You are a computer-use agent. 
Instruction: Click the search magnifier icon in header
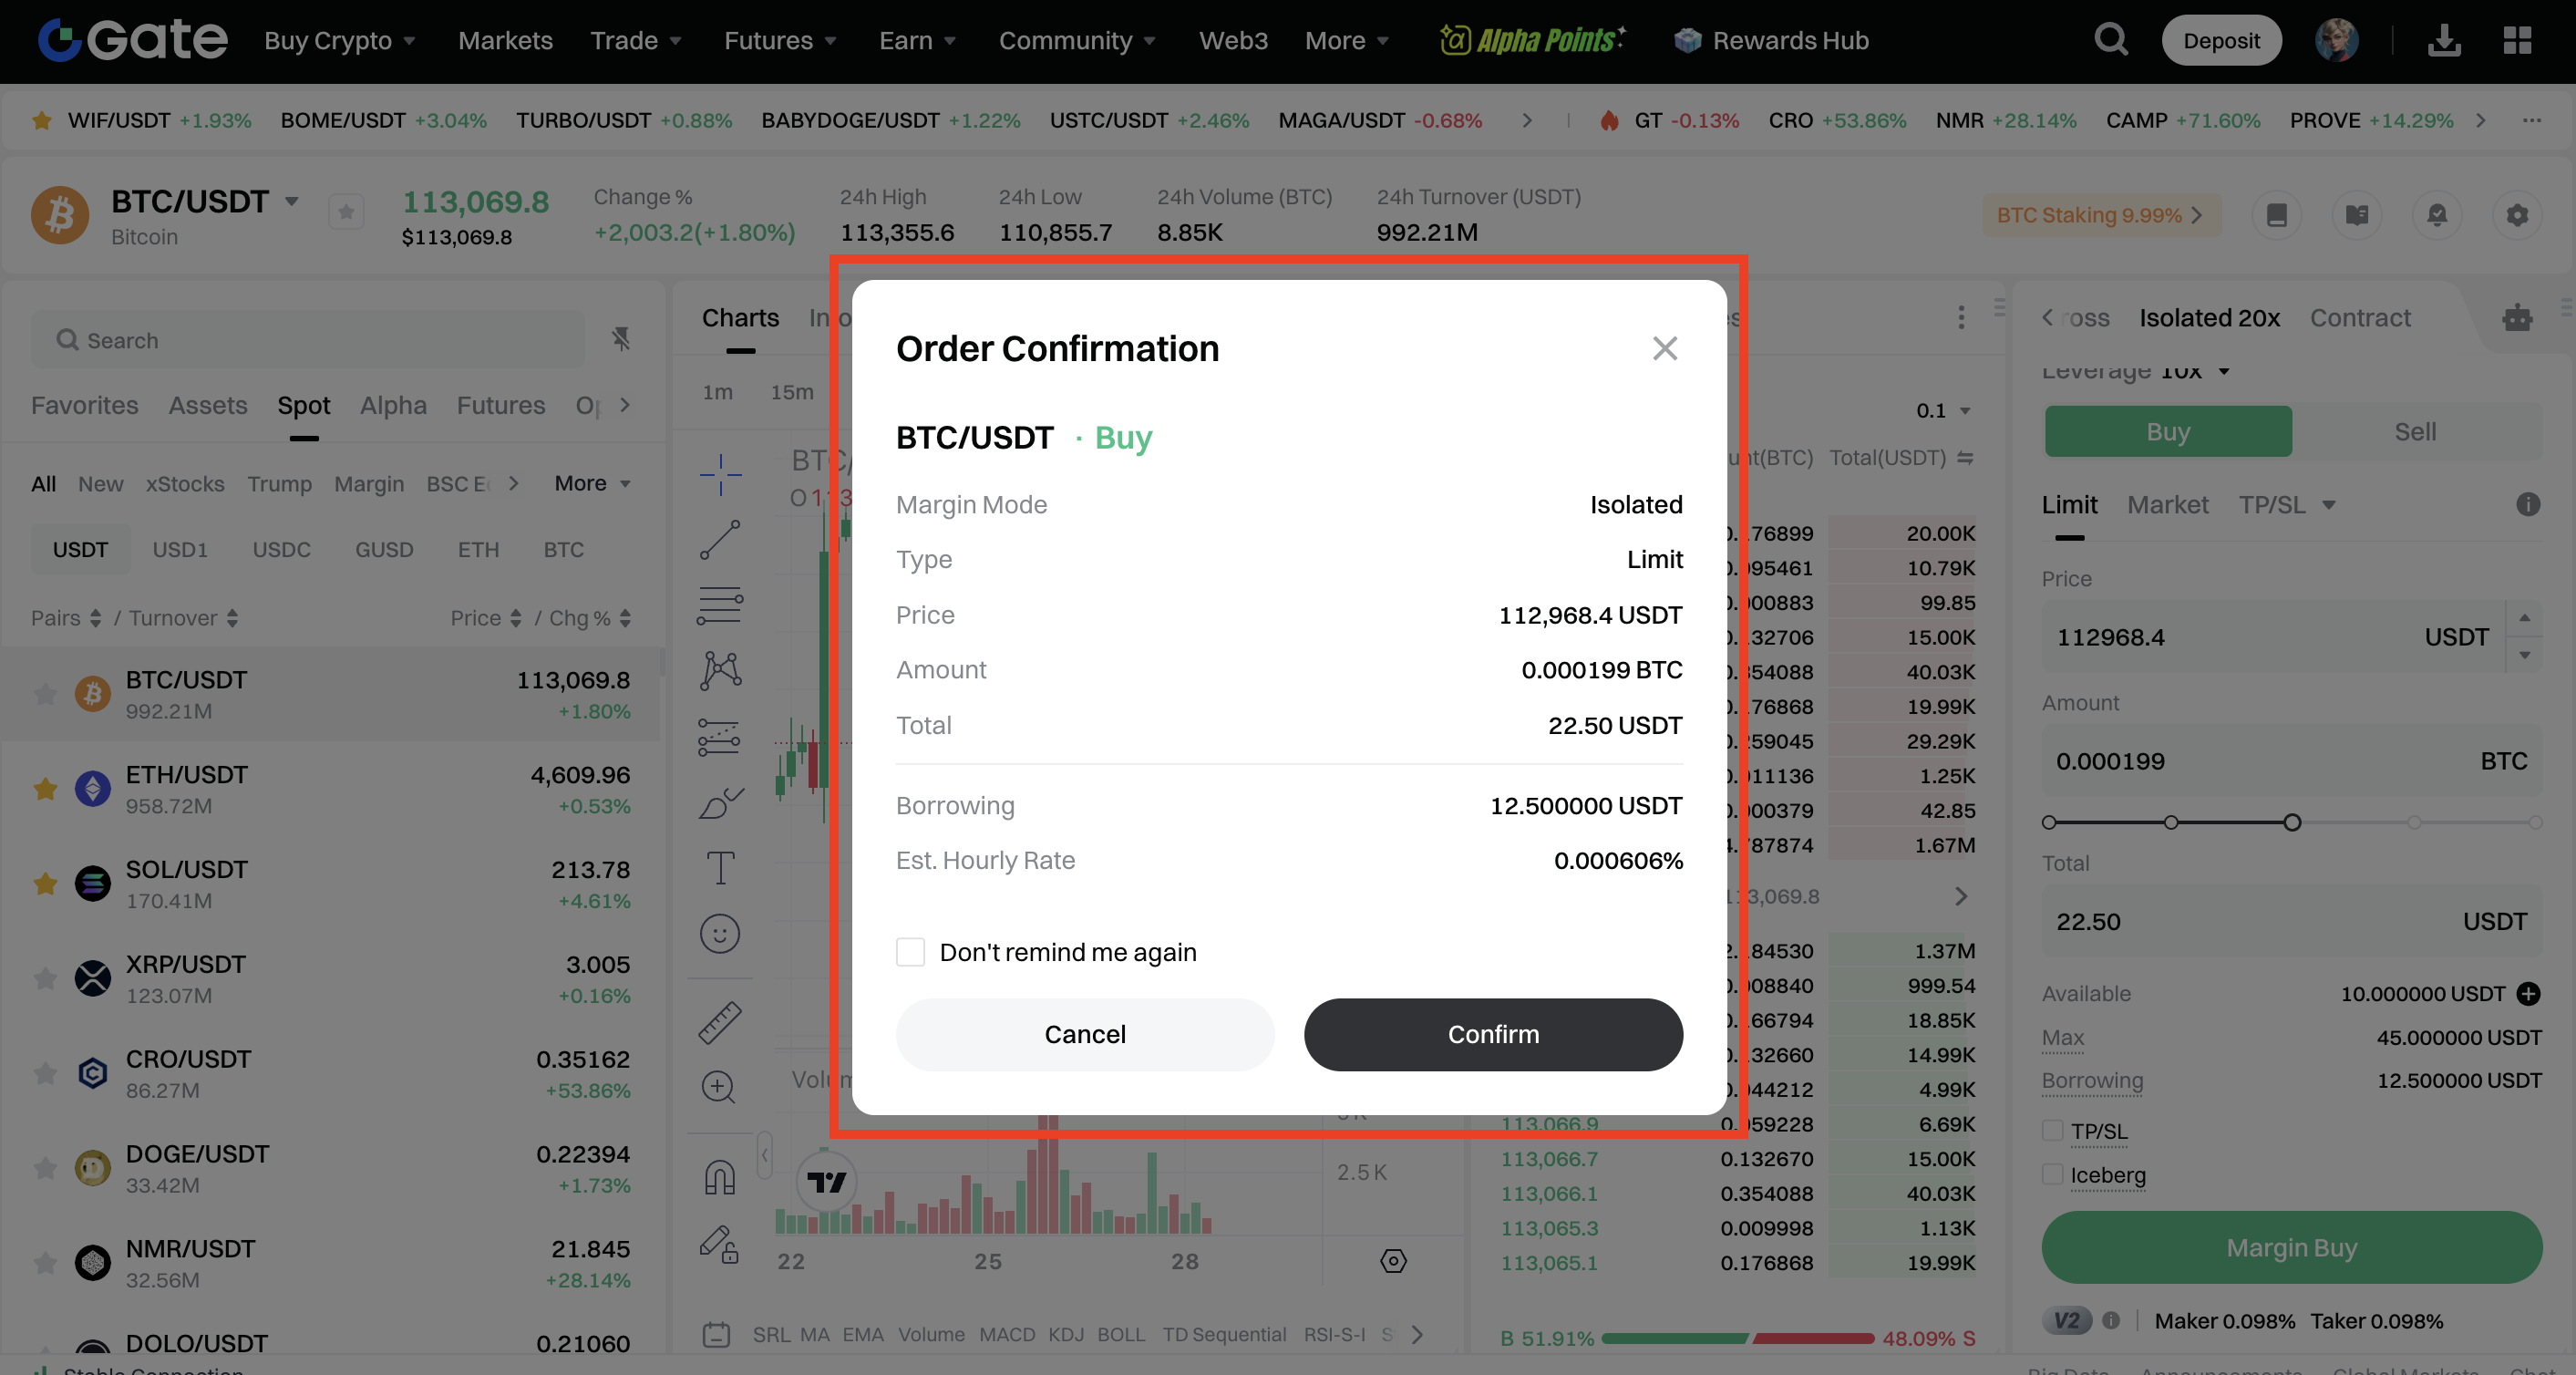2110,40
